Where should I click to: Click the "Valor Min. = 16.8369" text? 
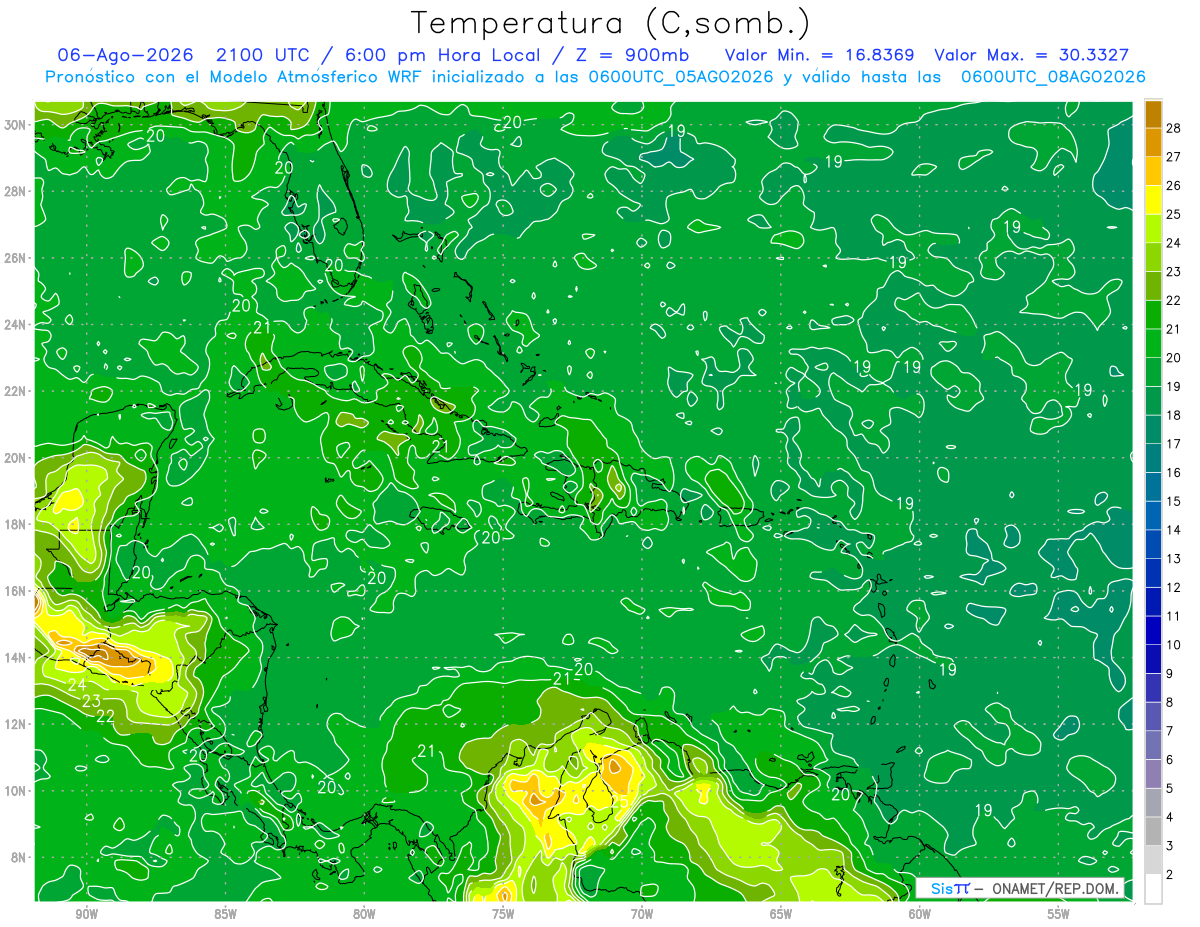pyautogui.click(x=820, y=55)
